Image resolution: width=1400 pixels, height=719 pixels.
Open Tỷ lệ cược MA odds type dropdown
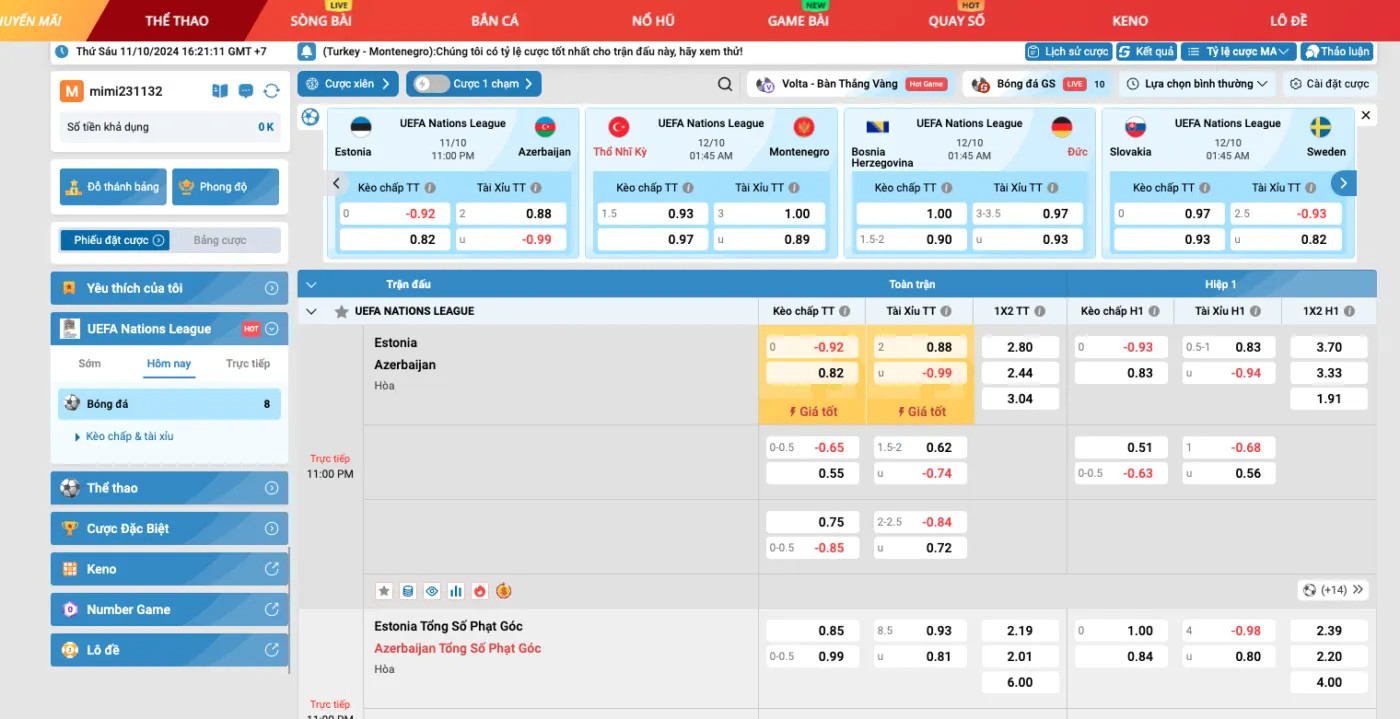pos(1238,51)
